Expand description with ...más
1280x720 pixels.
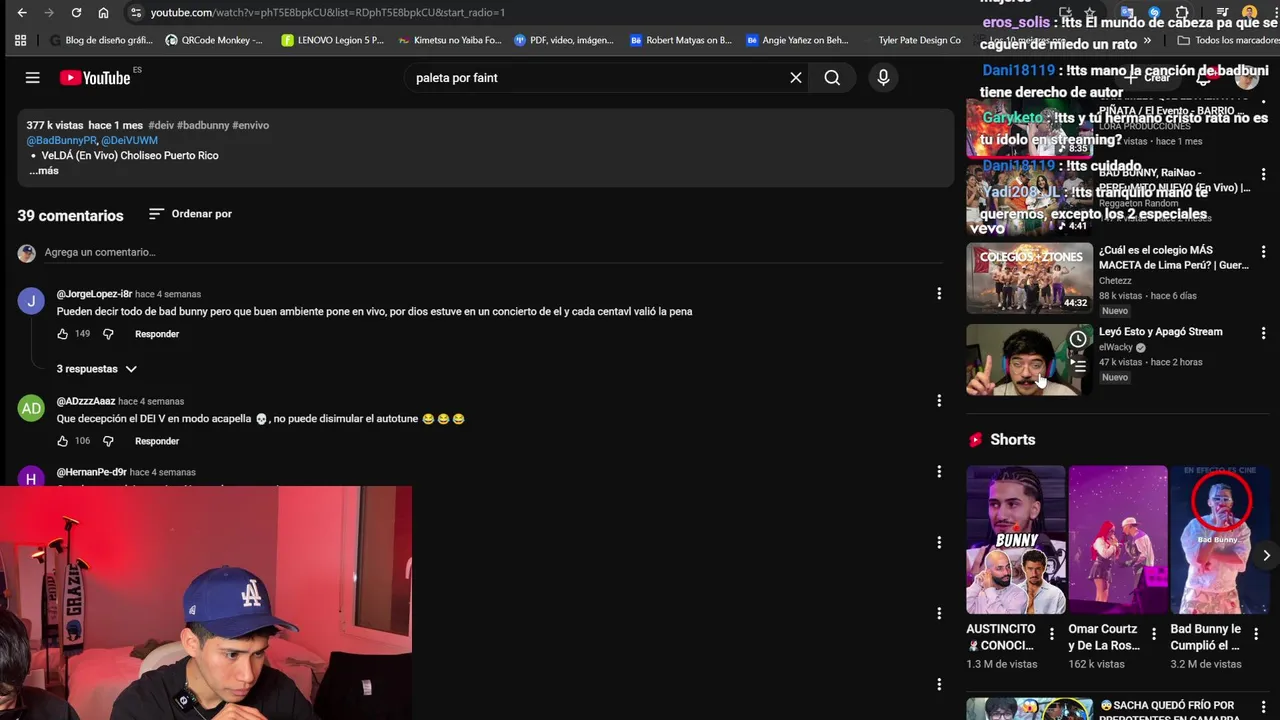(44, 171)
